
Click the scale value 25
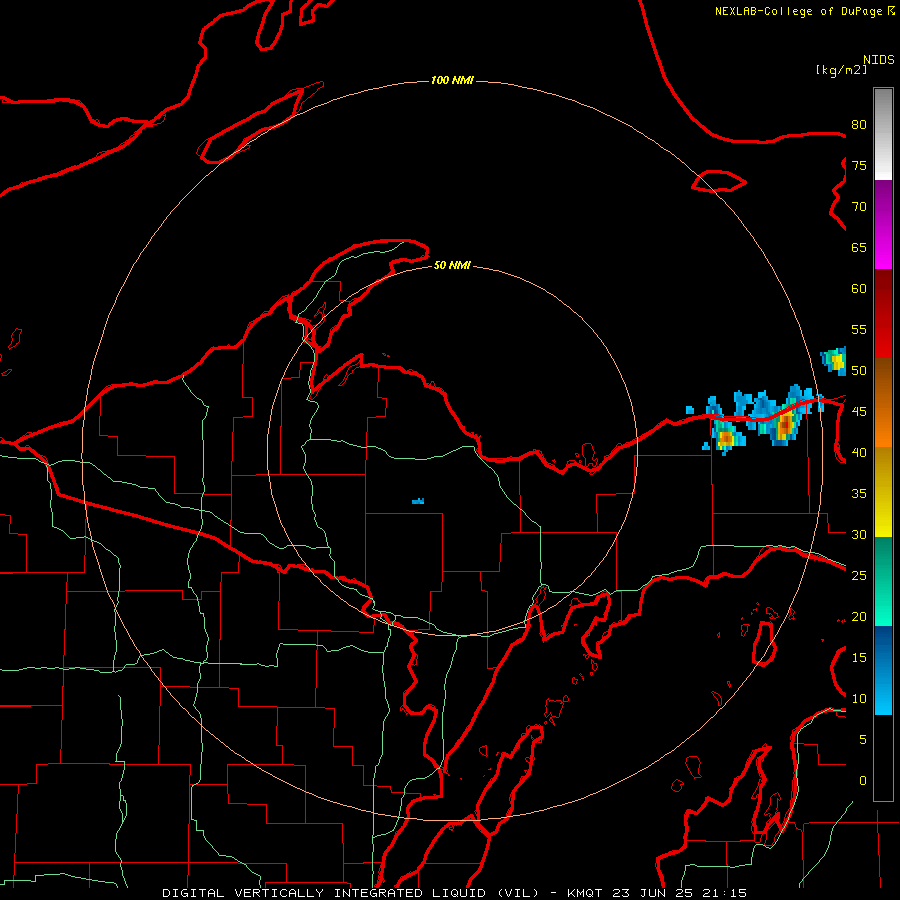pyautogui.click(x=859, y=575)
